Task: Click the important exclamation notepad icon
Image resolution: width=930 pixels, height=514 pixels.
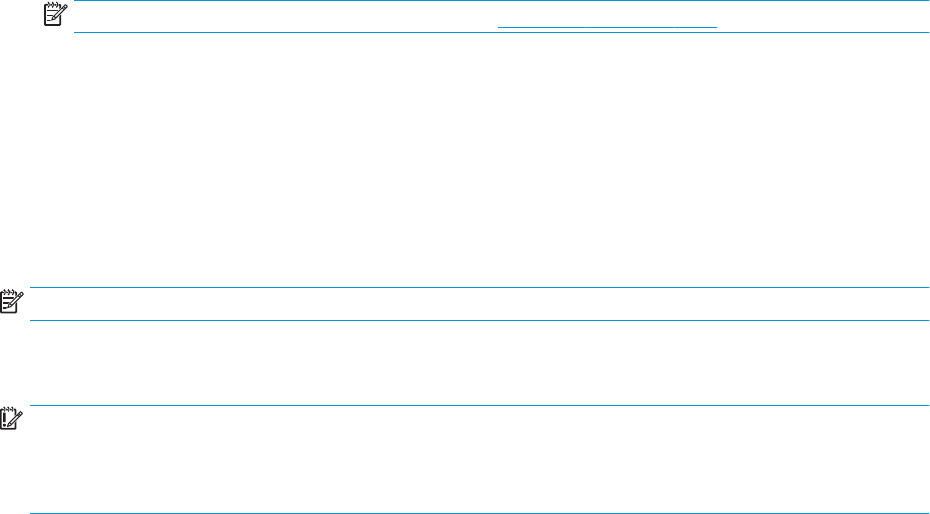Action: [x=11, y=419]
